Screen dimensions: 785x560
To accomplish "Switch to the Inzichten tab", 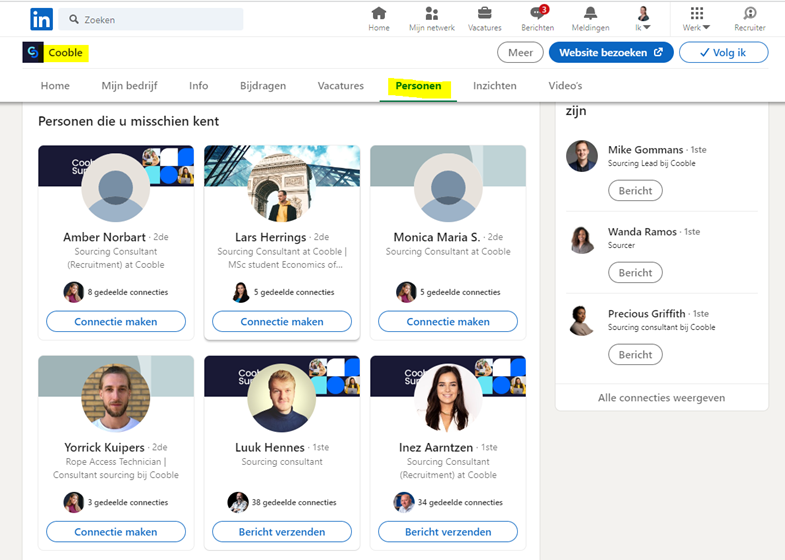I will click(x=495, y=86).
